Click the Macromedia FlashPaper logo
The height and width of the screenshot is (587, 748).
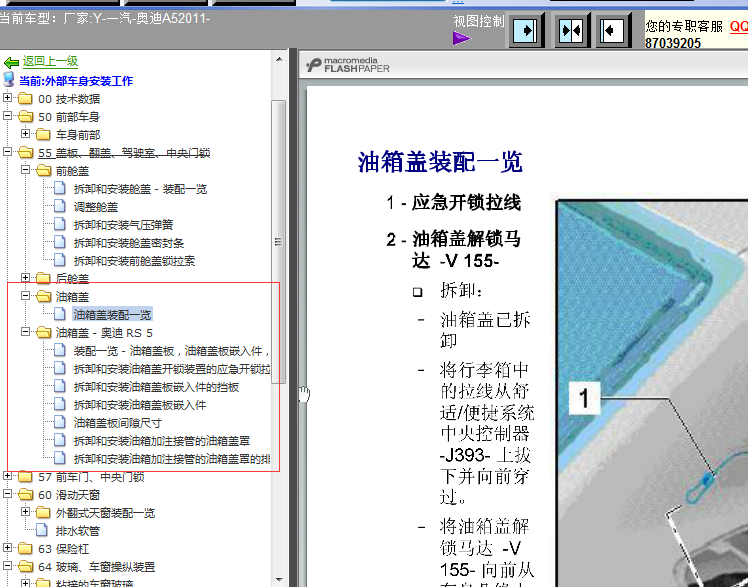coord(348,65)
